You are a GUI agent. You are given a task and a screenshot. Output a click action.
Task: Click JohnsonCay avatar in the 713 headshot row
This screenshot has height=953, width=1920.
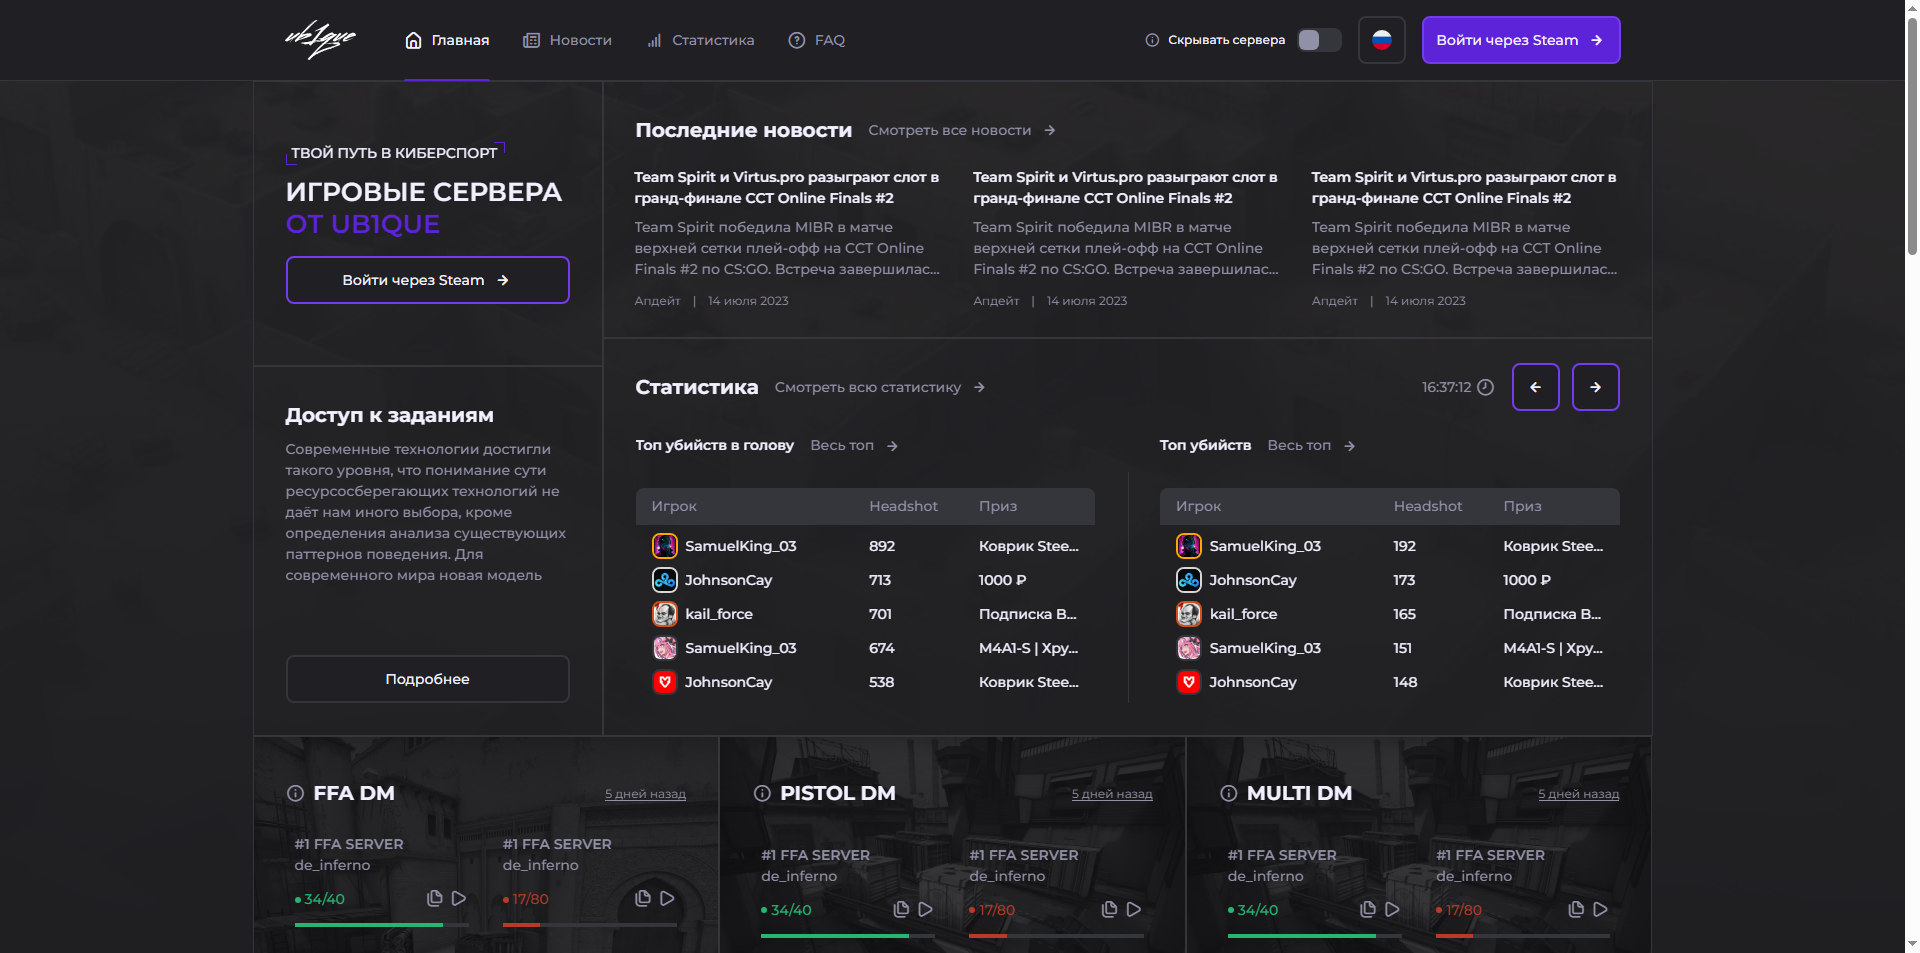[665, 580]
